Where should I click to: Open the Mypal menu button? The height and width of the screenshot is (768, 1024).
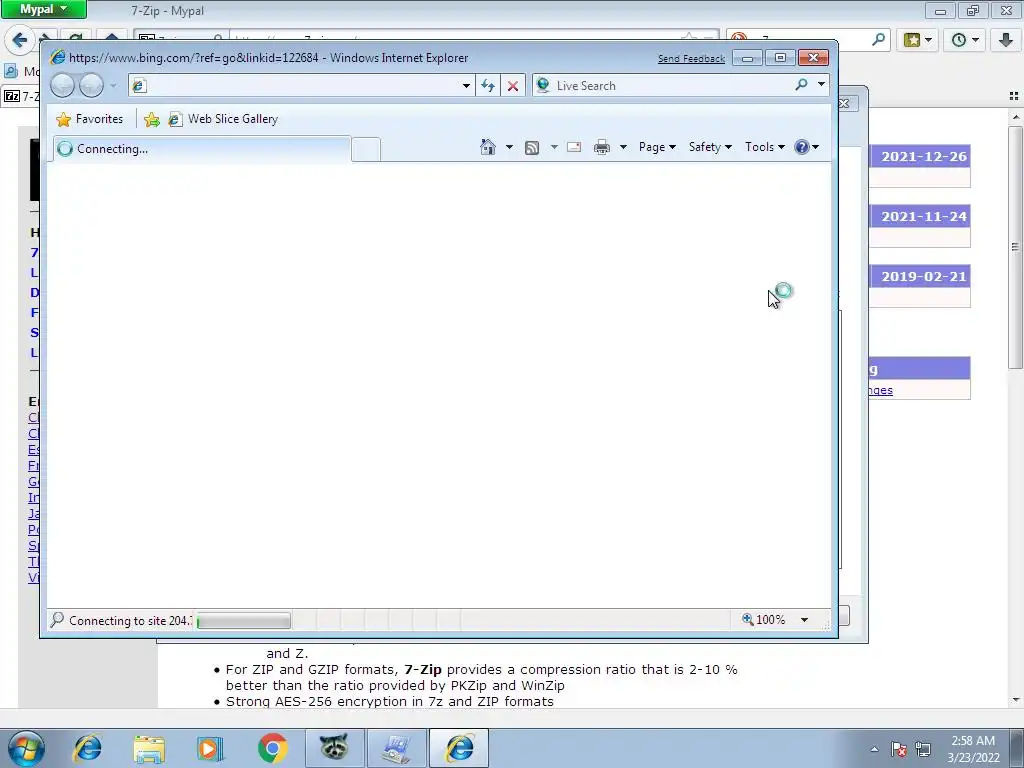pos(44,9)
